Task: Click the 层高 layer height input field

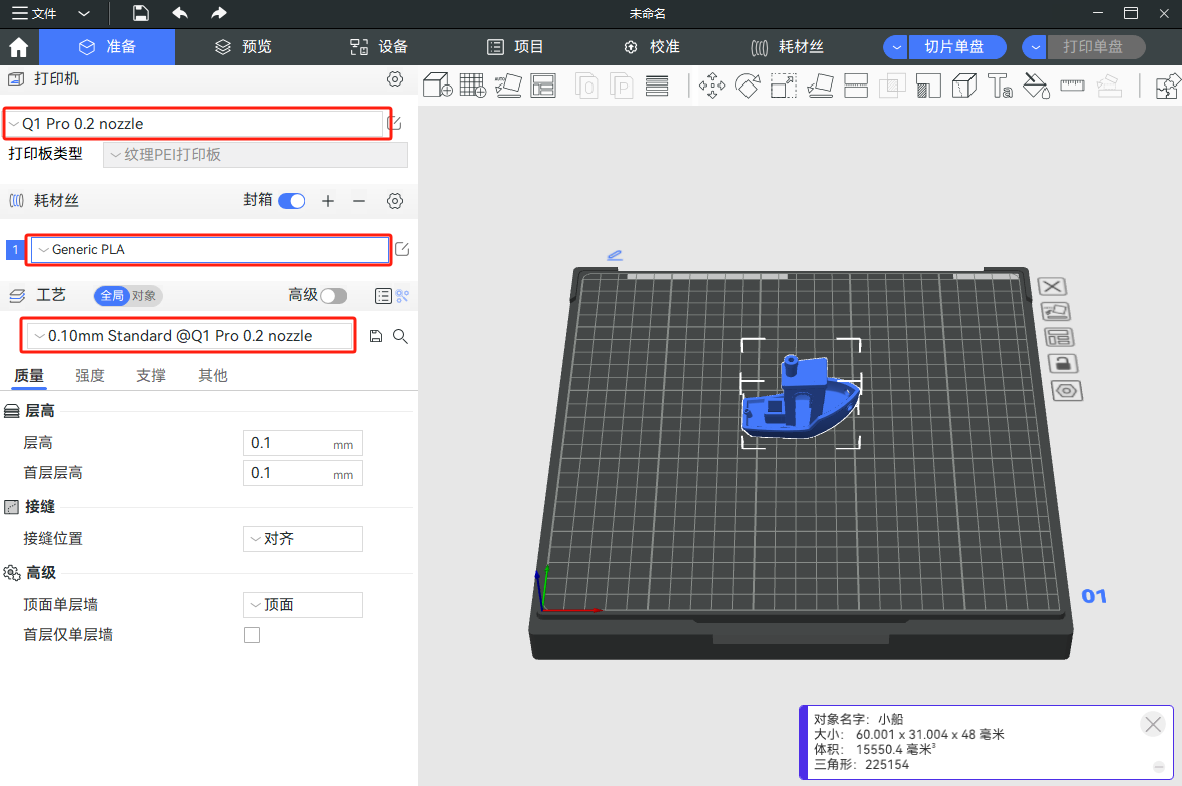Action: point(290,443)
